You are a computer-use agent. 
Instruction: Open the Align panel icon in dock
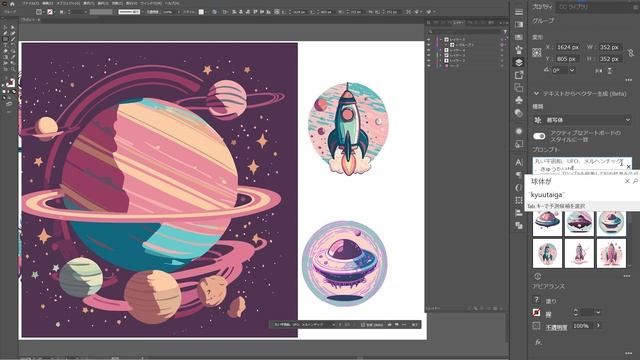click(519, 213)
